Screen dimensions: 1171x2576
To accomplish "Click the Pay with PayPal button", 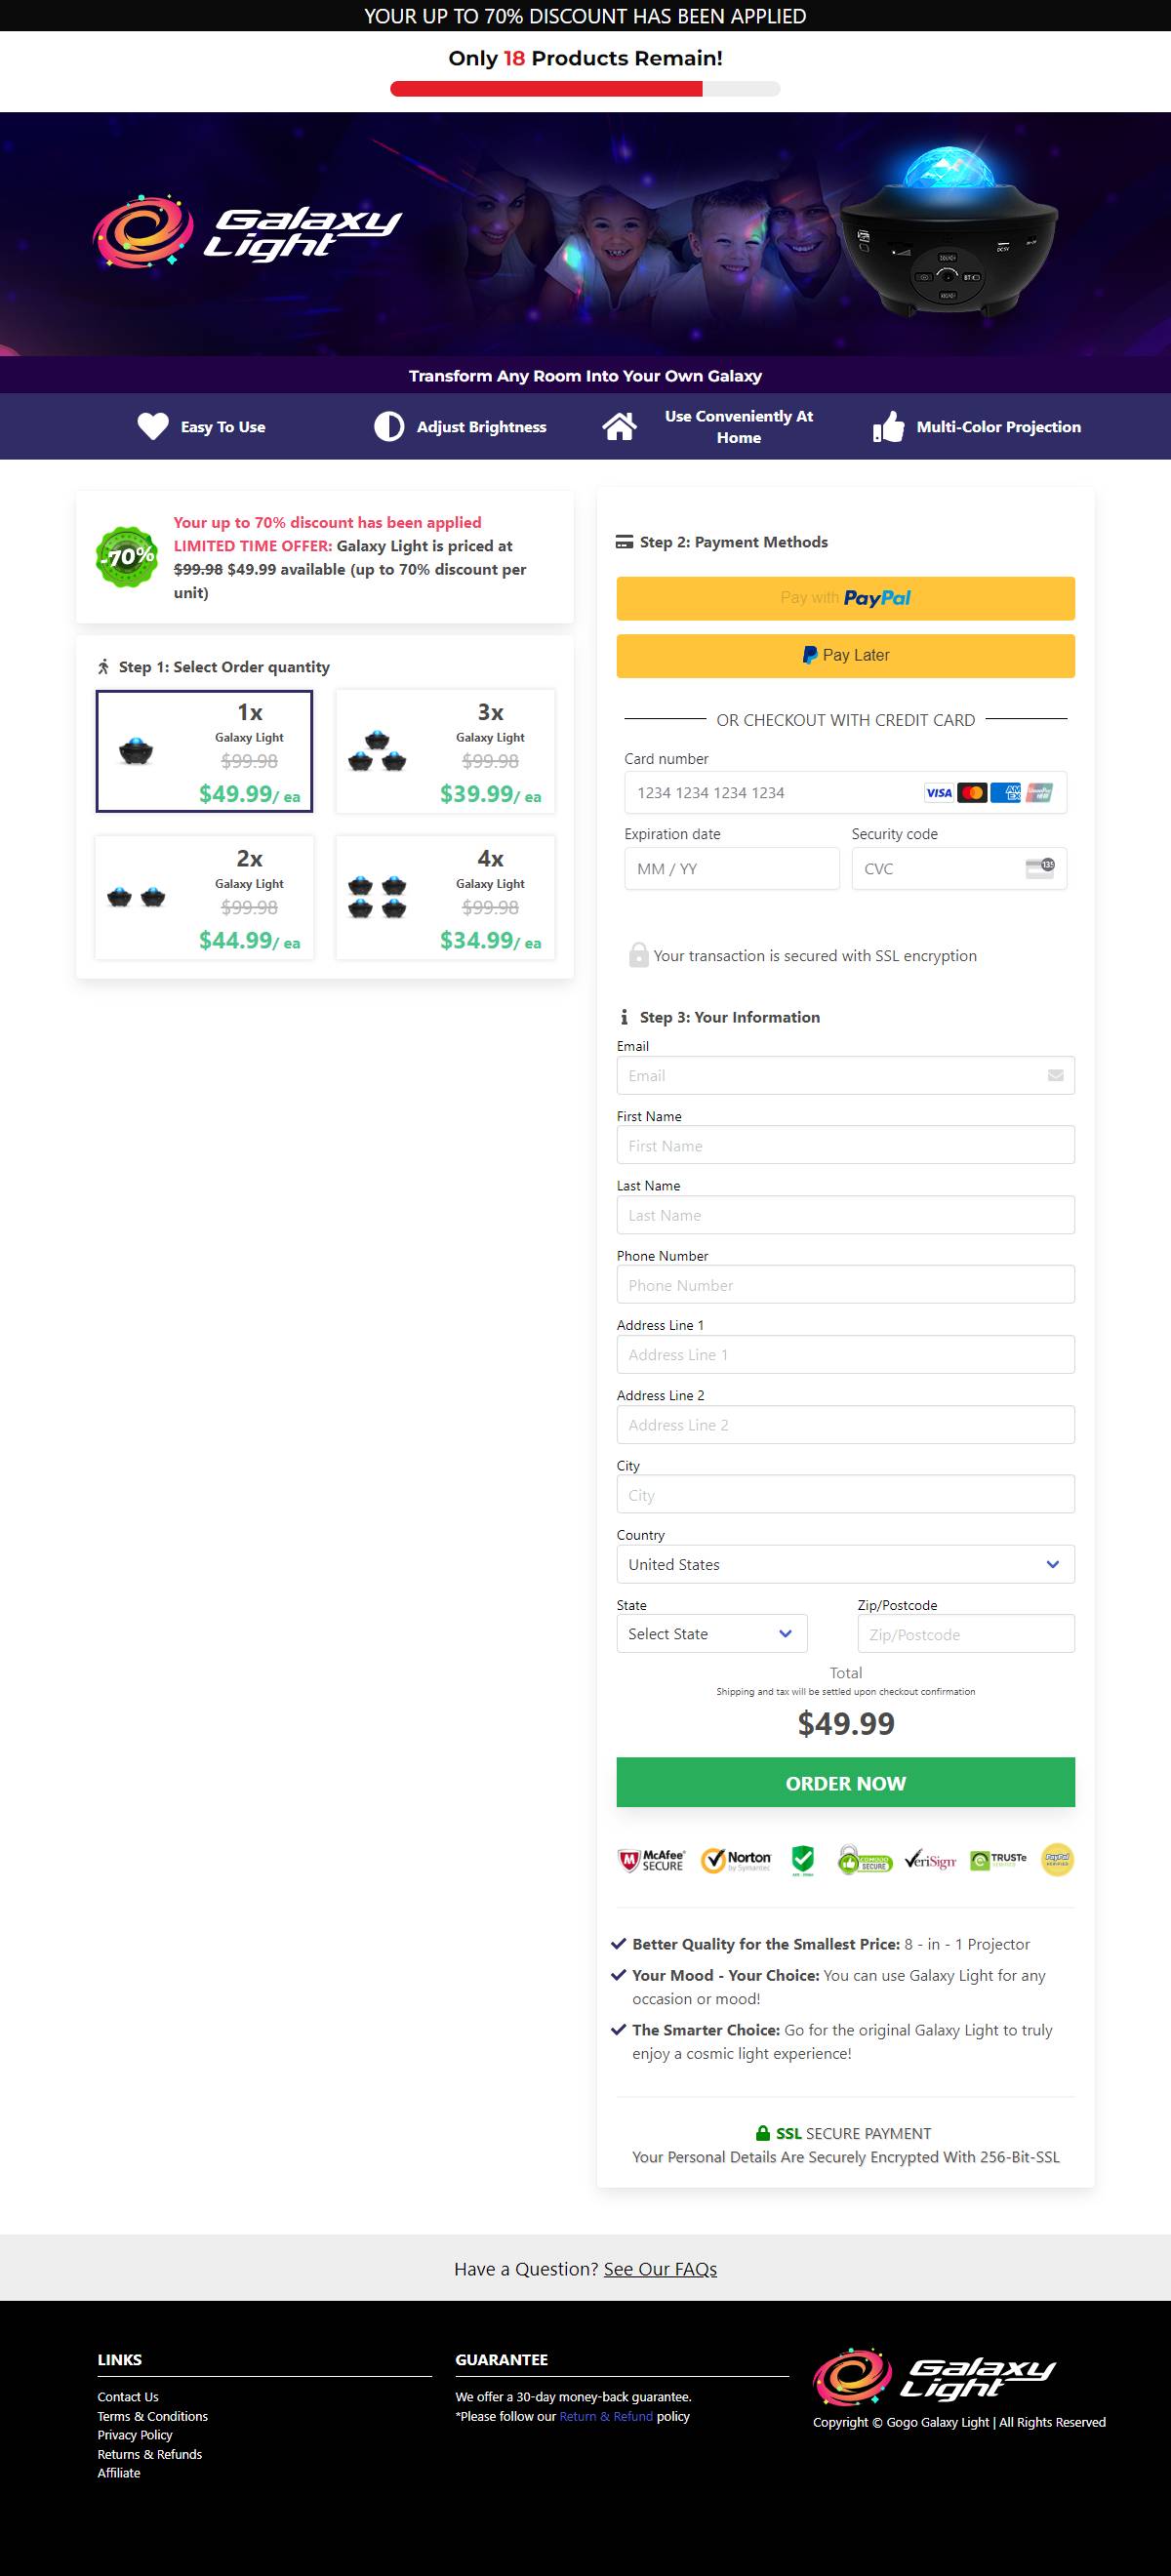I will [x=845, y=598].
